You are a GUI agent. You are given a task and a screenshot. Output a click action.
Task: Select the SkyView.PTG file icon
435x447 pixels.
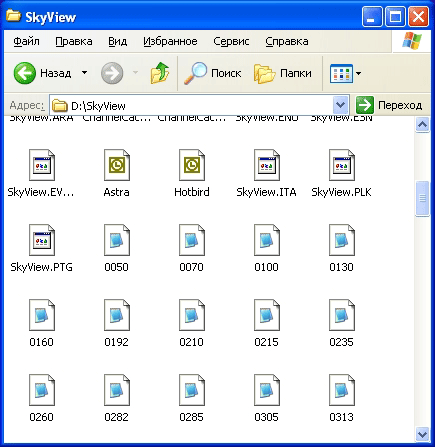point(42,240)
